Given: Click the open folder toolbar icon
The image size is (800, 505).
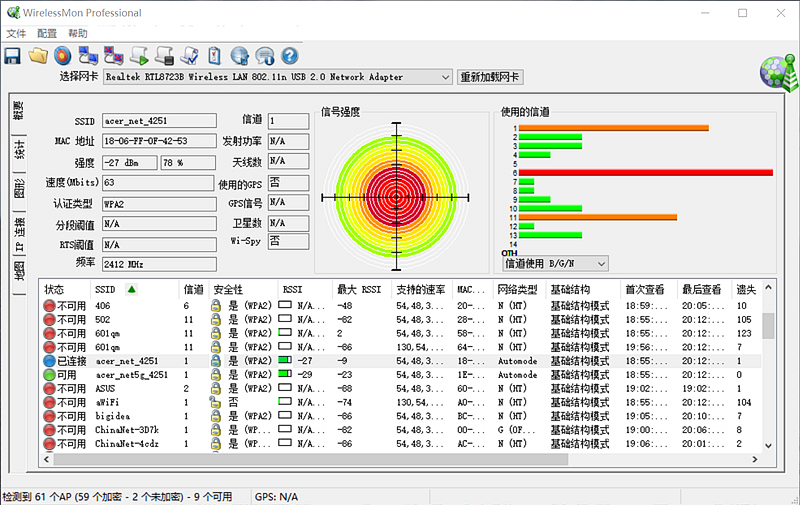Looking at the screenshot, I should pos(39,55).
